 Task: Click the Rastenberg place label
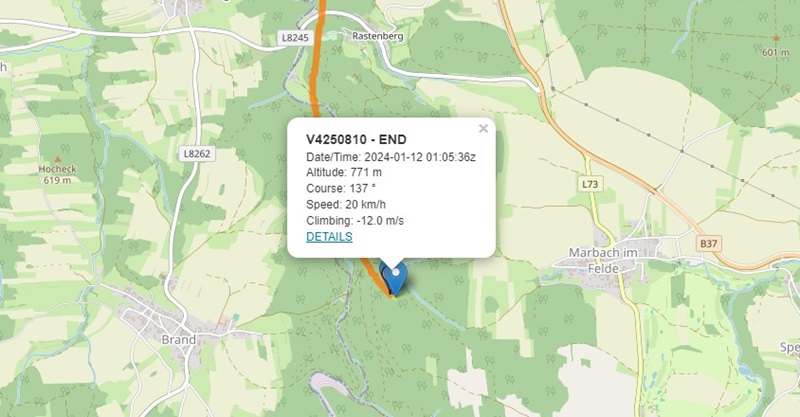click(x=377, y=34)
